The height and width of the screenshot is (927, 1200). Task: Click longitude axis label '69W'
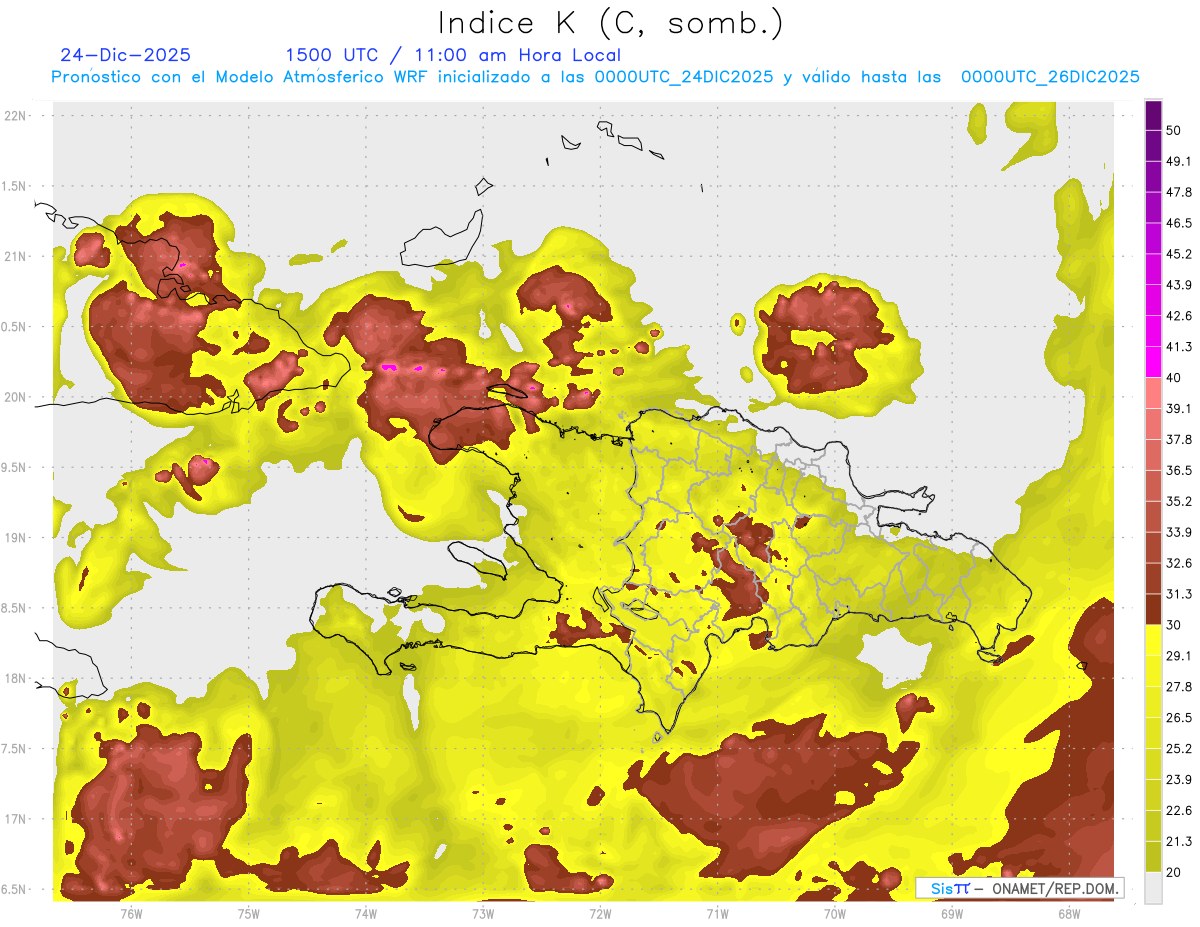[951, 913]
